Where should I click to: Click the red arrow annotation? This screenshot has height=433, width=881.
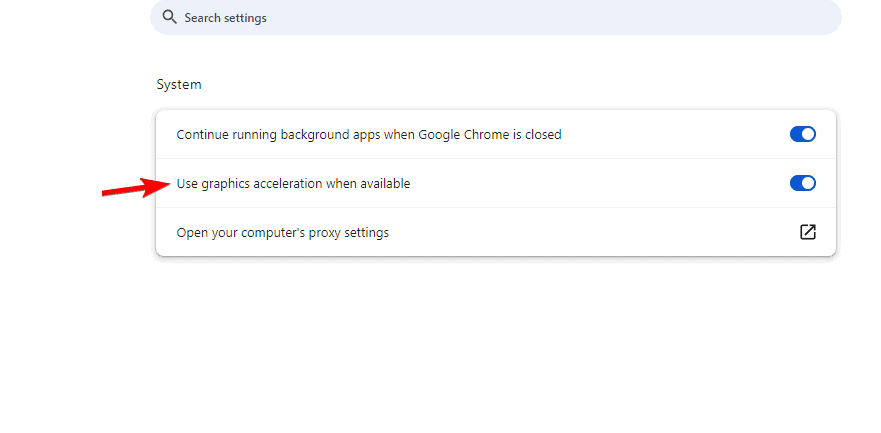click(x=137, y=187)
